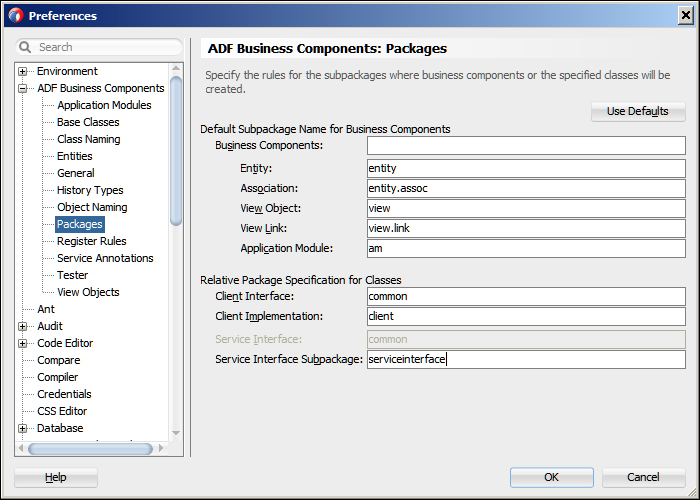The height and width of the screenshot is (500, 700).
Task: Click the tree horizontal scrollbar thumb
Action: [x=91, y=449]
